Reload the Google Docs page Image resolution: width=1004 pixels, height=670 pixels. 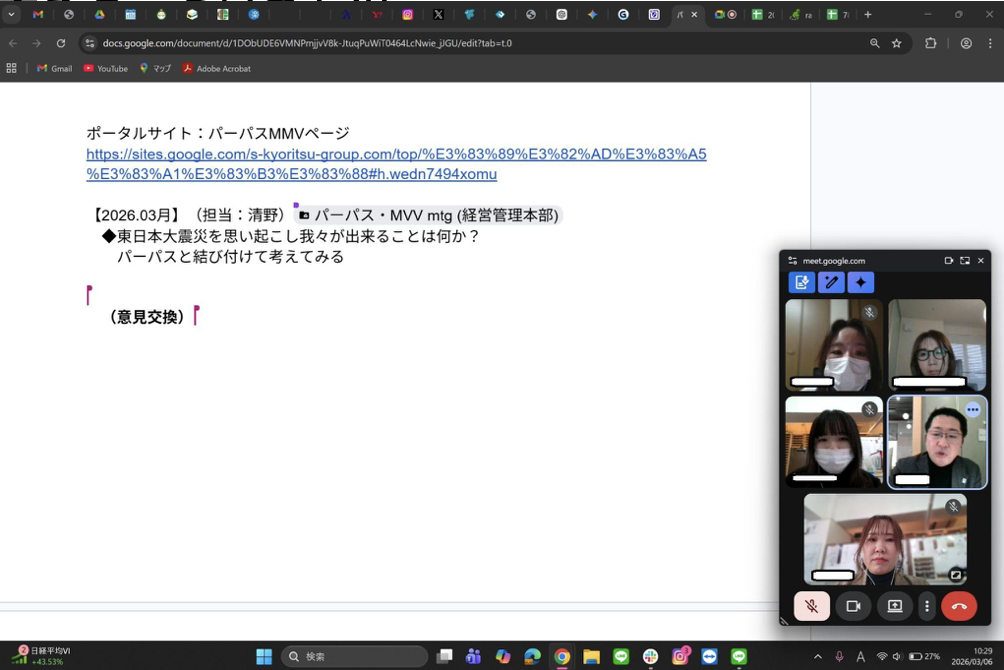(x=61, y=44)
